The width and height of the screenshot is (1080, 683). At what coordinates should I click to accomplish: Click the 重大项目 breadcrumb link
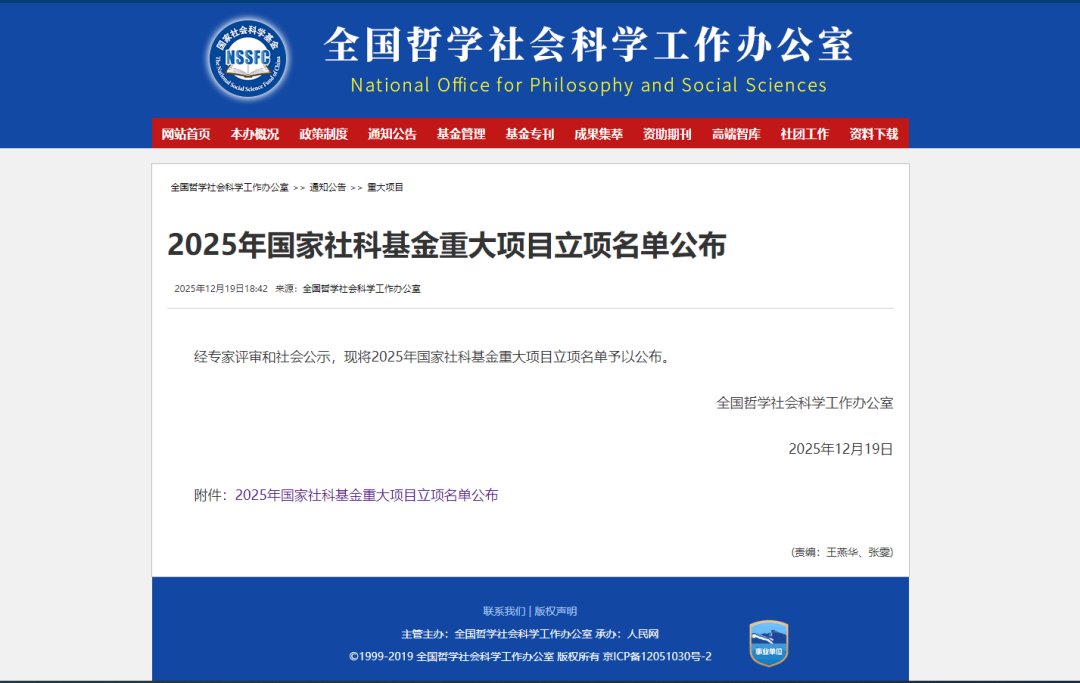pyautogui.click(x=385, y=187)
